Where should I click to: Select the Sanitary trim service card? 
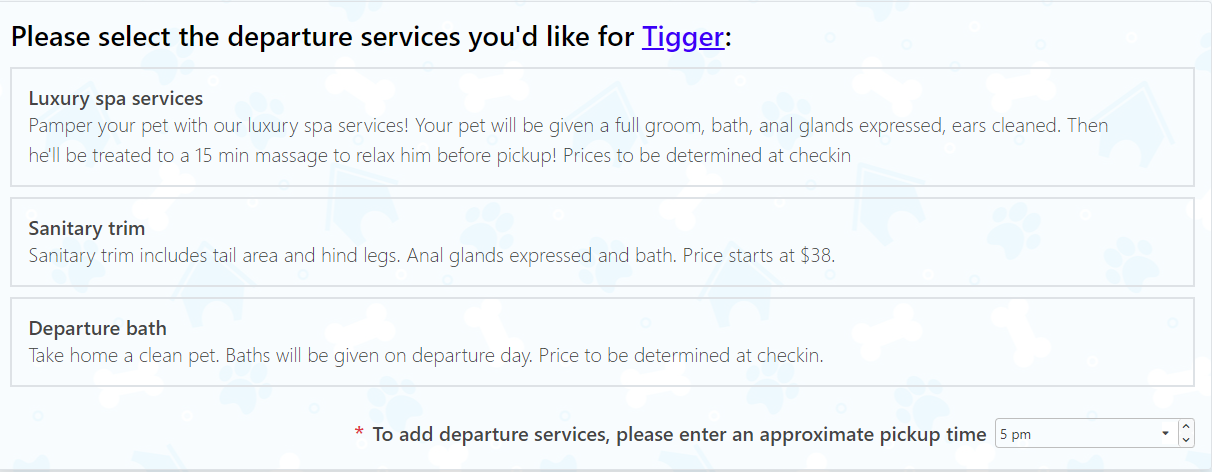click(602, 242)
